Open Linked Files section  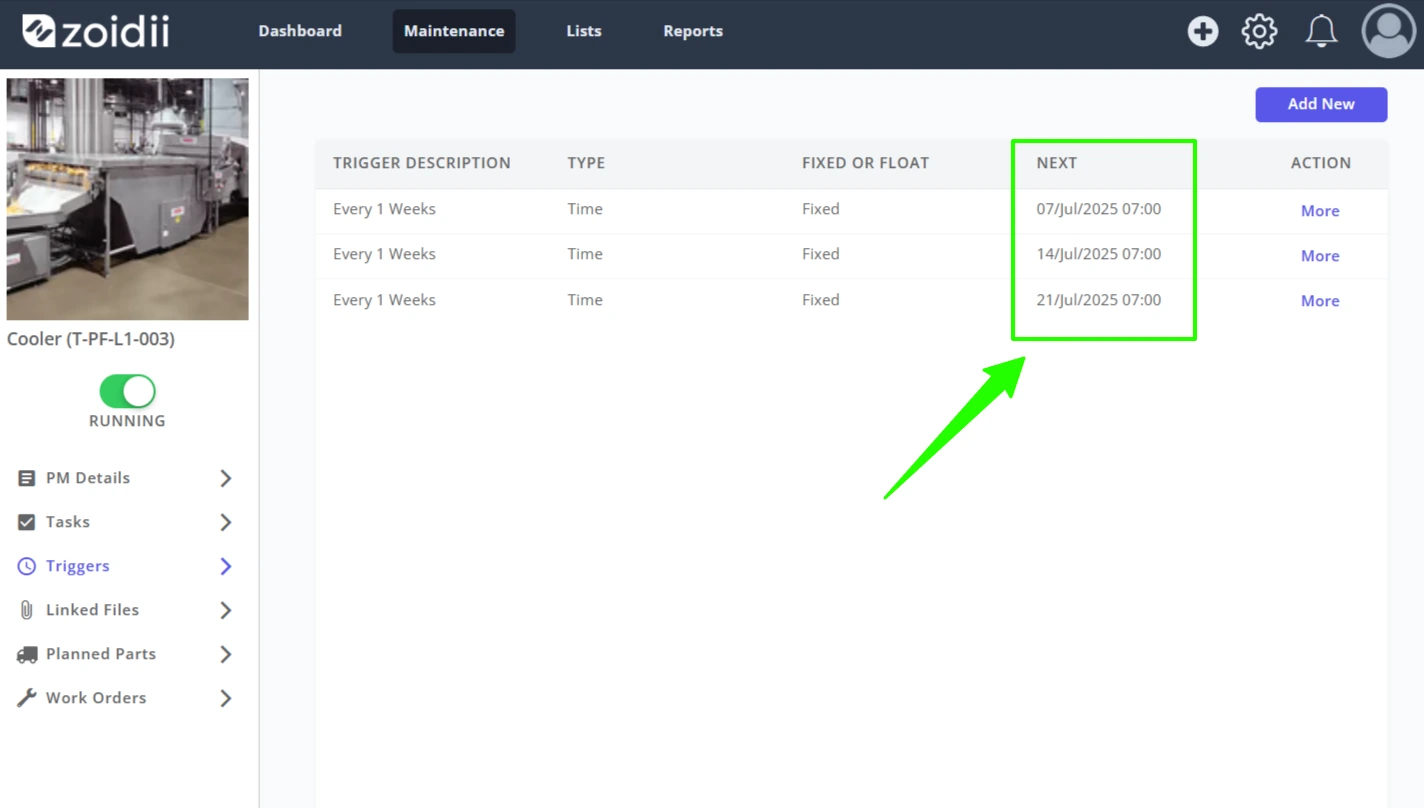tap(92, 610)
